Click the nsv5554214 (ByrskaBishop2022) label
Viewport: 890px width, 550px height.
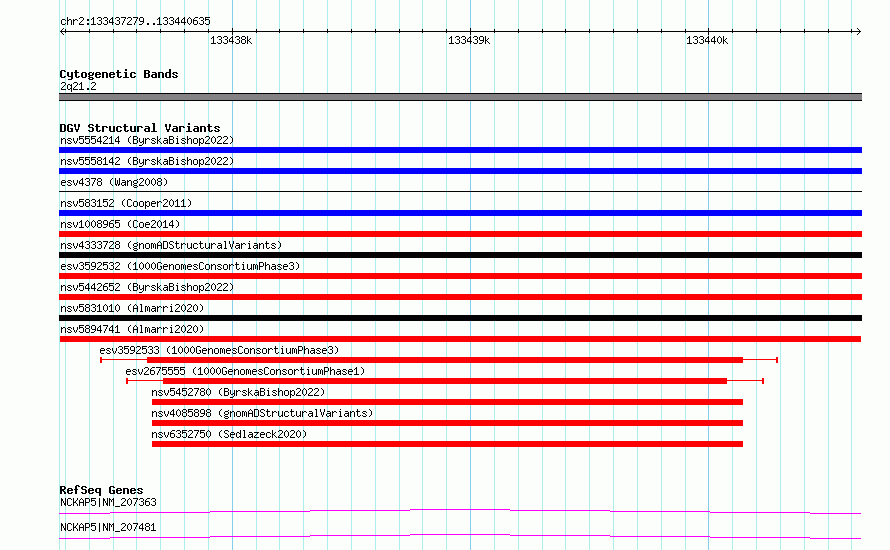click(x=147, y=140)
